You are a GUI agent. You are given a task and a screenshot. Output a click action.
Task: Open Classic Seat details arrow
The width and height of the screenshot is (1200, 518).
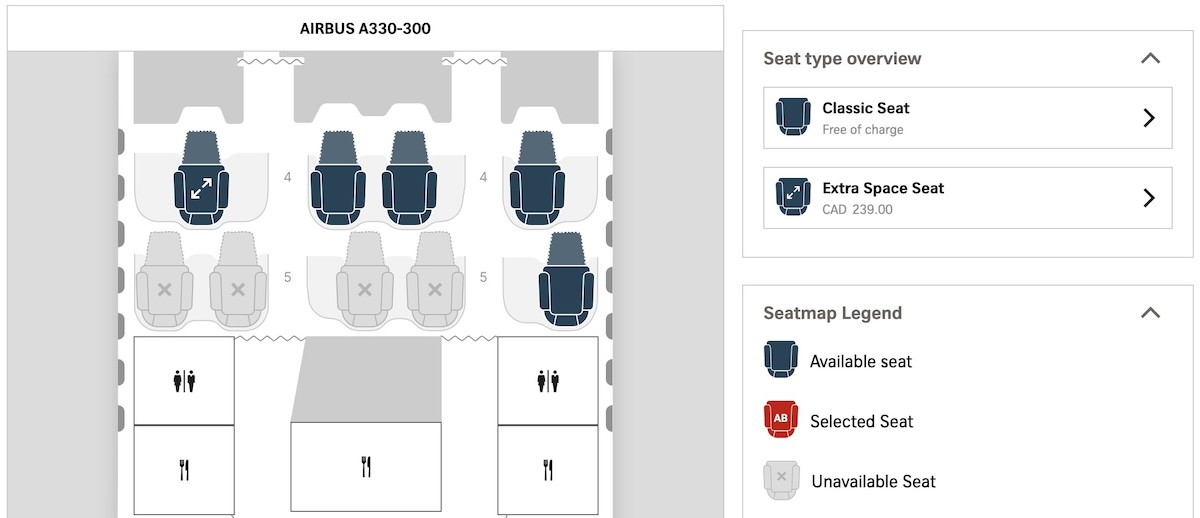(x=1149, y=118)
